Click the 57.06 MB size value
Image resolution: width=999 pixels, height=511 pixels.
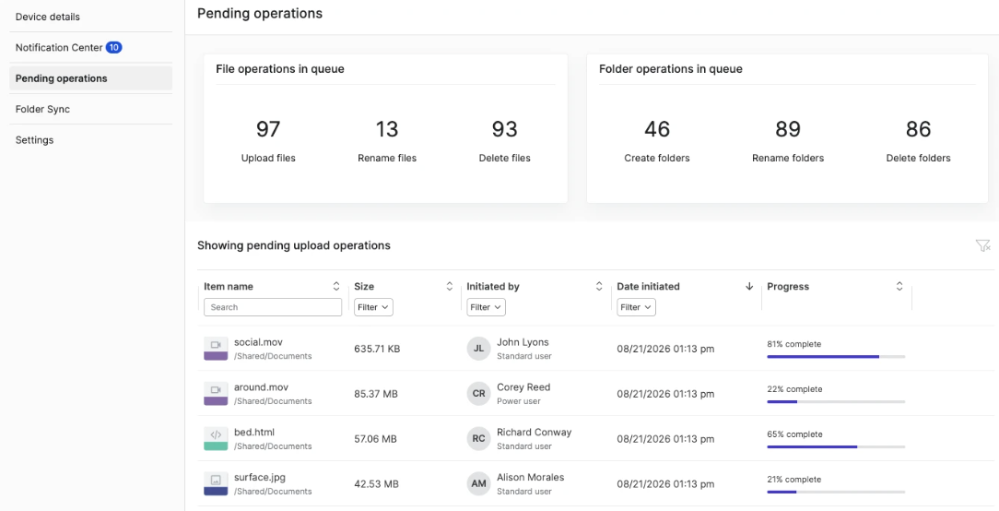(x=375, y=439)
